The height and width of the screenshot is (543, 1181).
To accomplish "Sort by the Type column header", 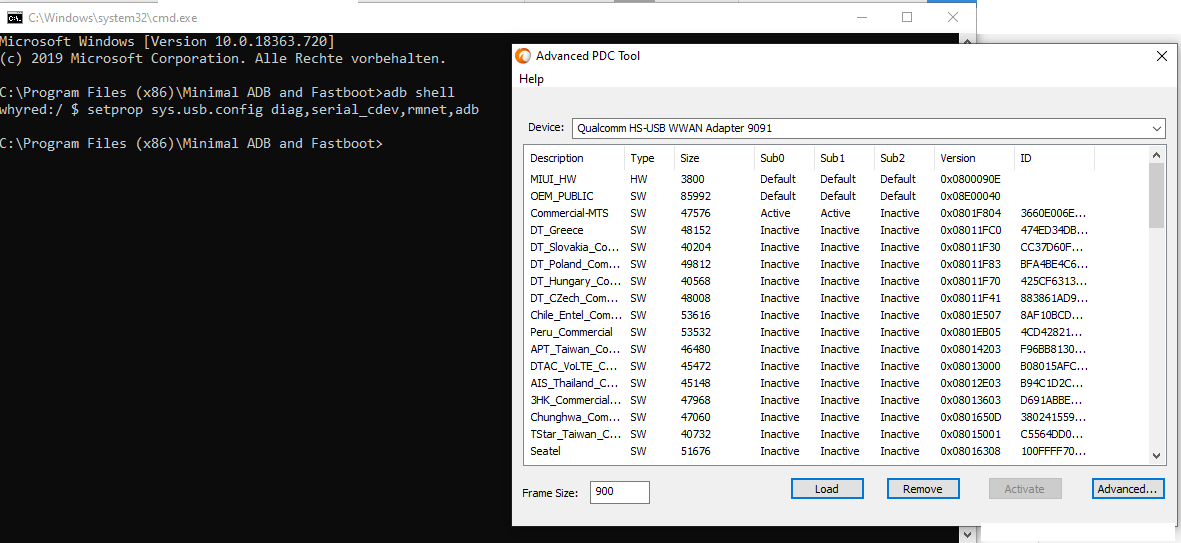I will click(x=649, y=158).
